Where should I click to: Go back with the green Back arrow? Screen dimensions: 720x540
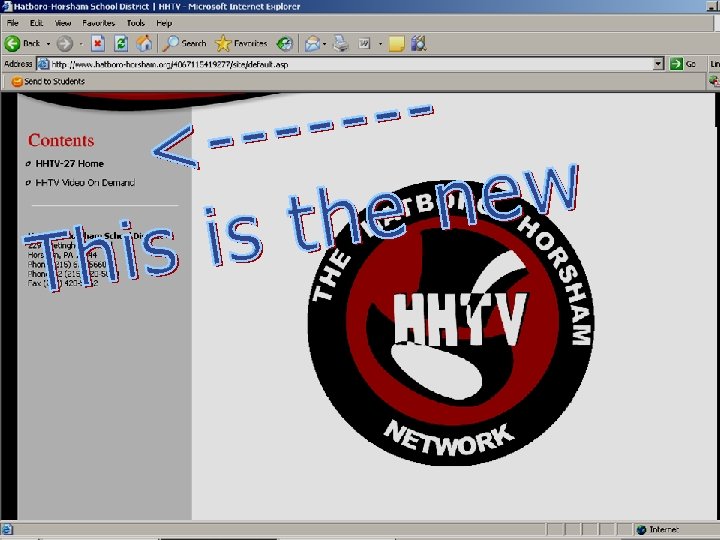click(x=22, y=44)
